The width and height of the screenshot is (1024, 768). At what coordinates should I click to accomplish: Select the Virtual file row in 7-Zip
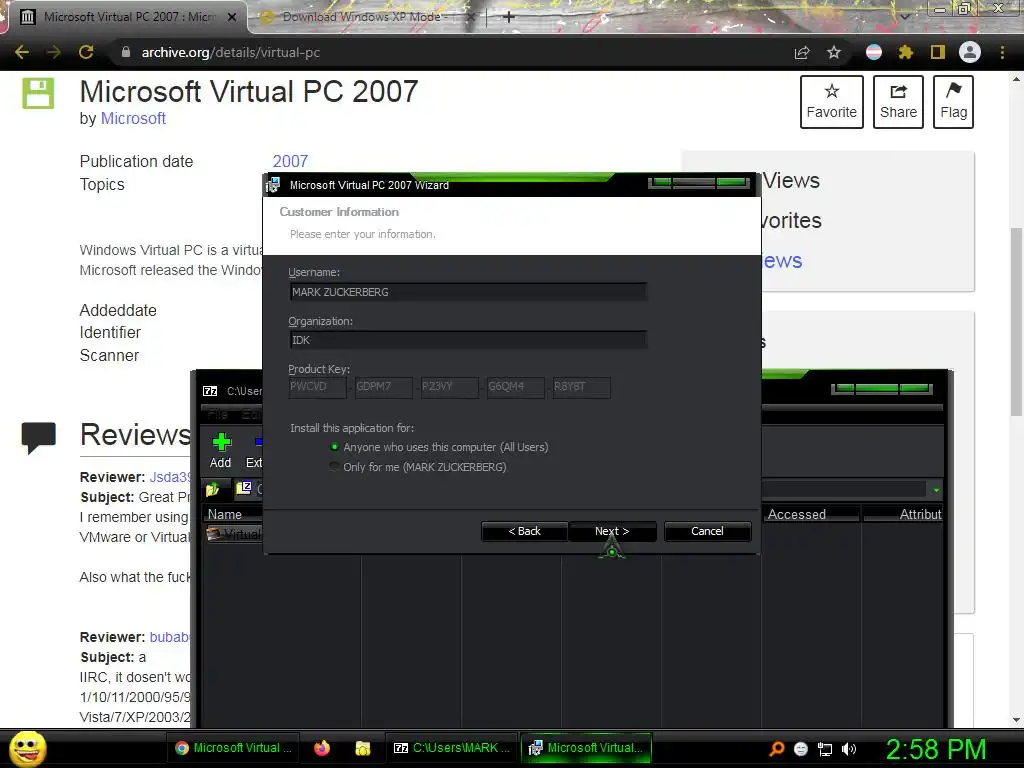234,534
